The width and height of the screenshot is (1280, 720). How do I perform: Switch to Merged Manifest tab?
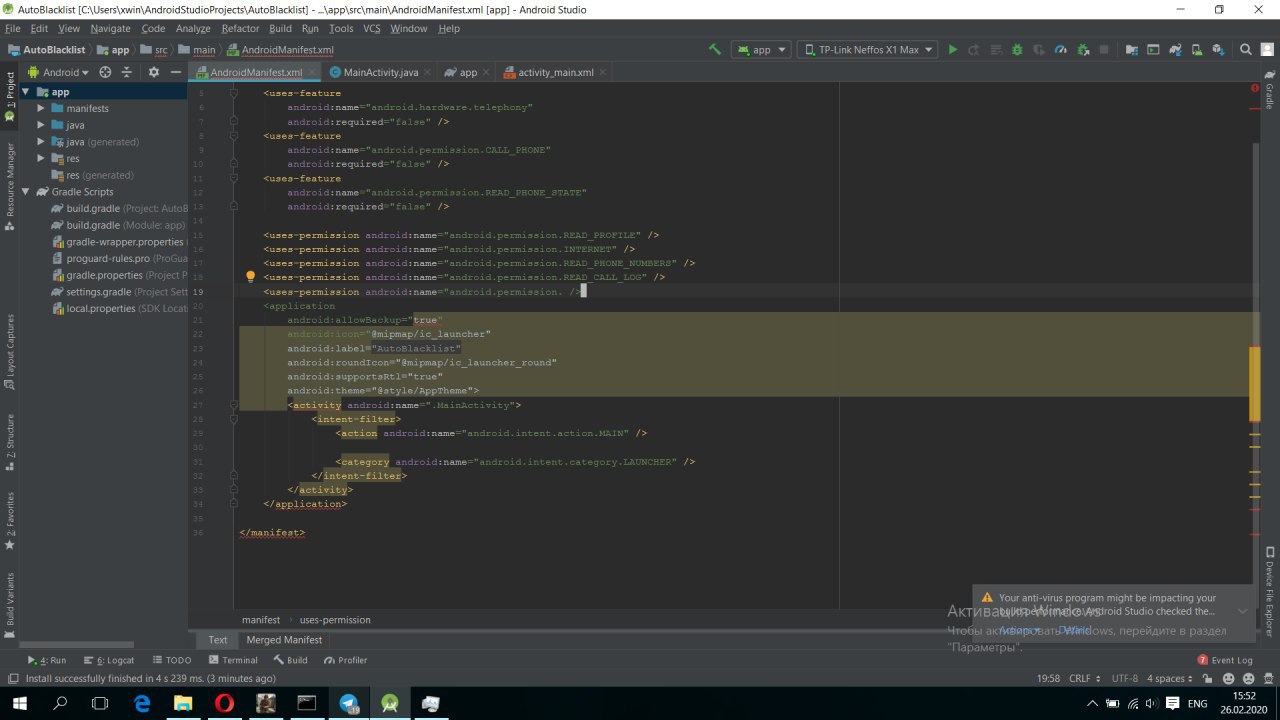point(284,640)
